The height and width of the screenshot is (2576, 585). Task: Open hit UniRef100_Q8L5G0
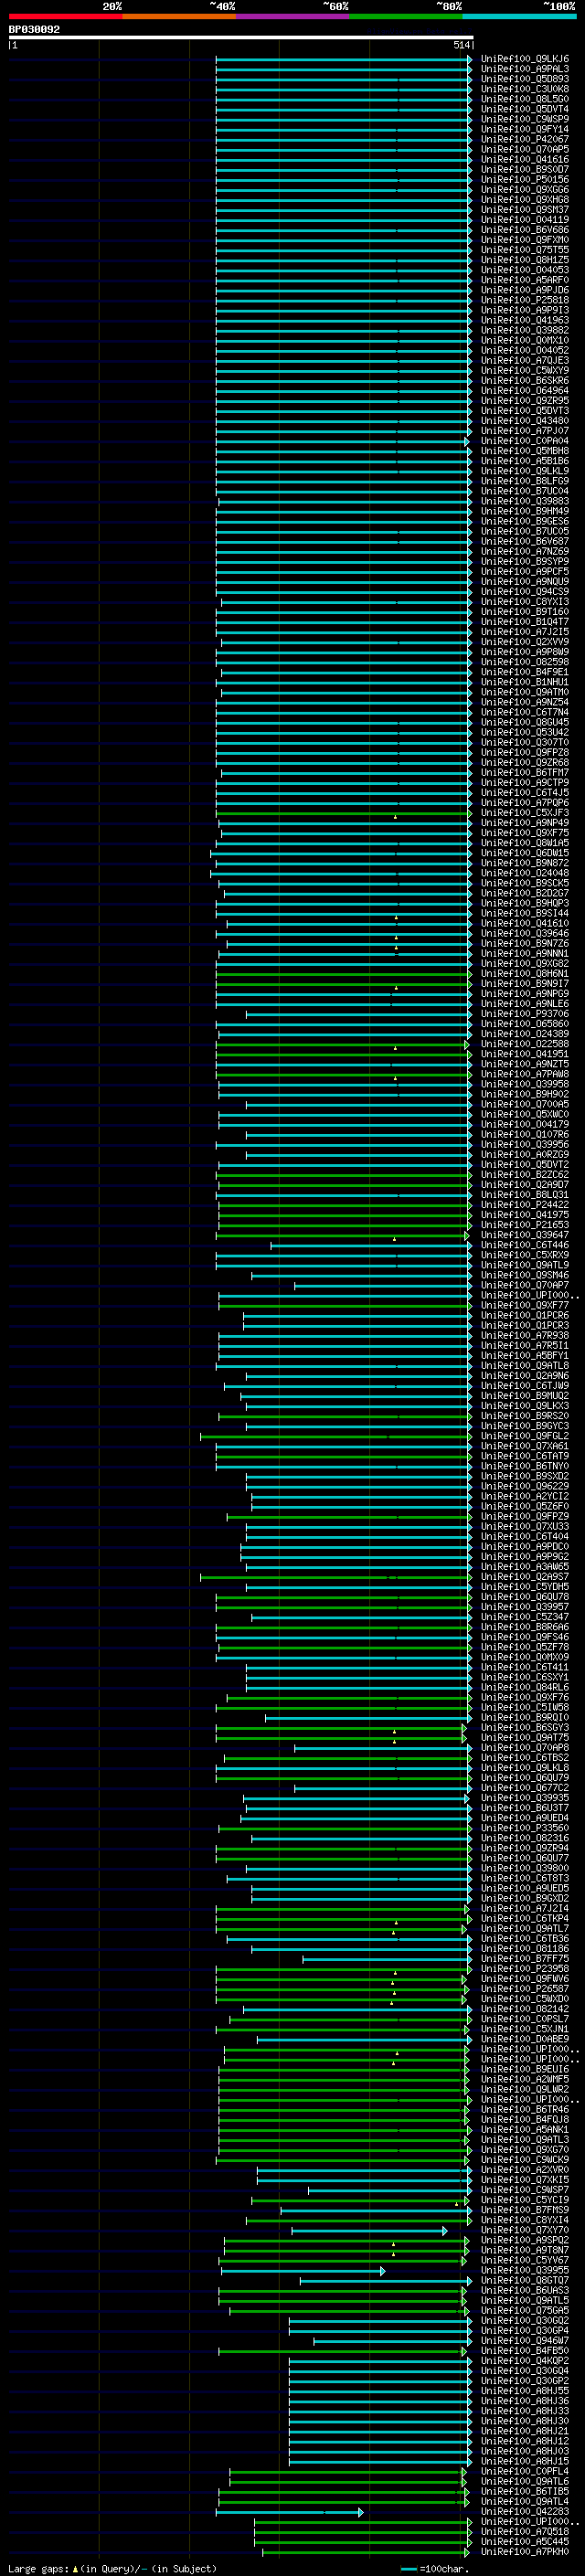coord(525,99)
